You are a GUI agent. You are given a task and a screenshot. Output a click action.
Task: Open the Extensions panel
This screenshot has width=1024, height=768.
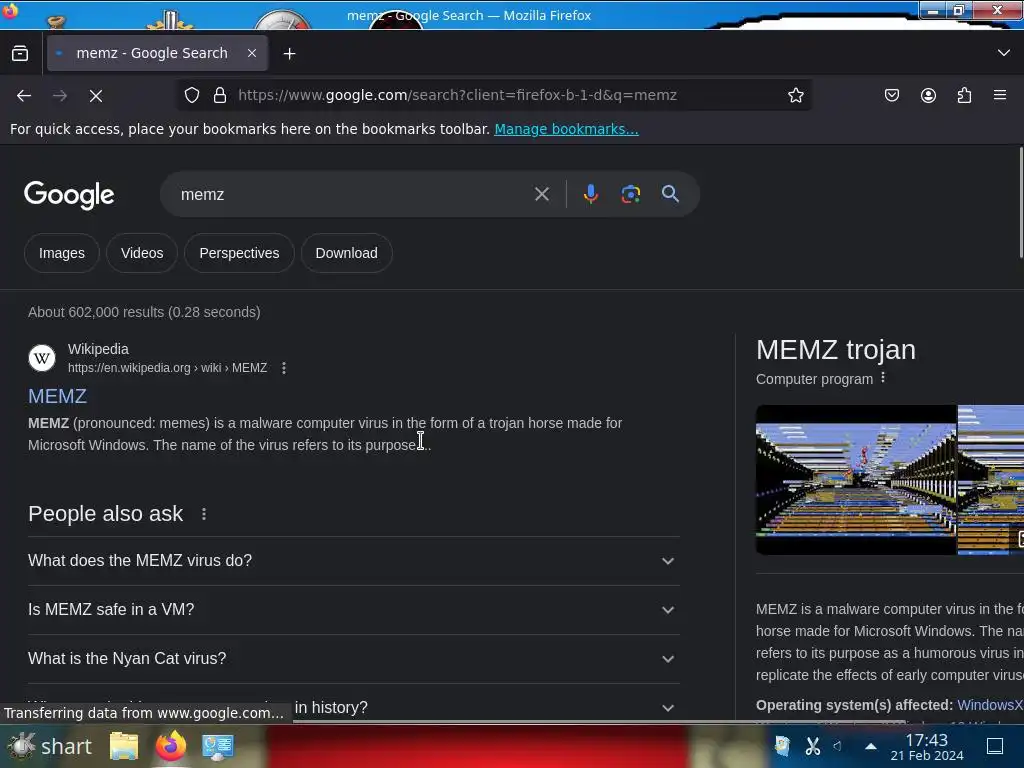click(964, 95)
